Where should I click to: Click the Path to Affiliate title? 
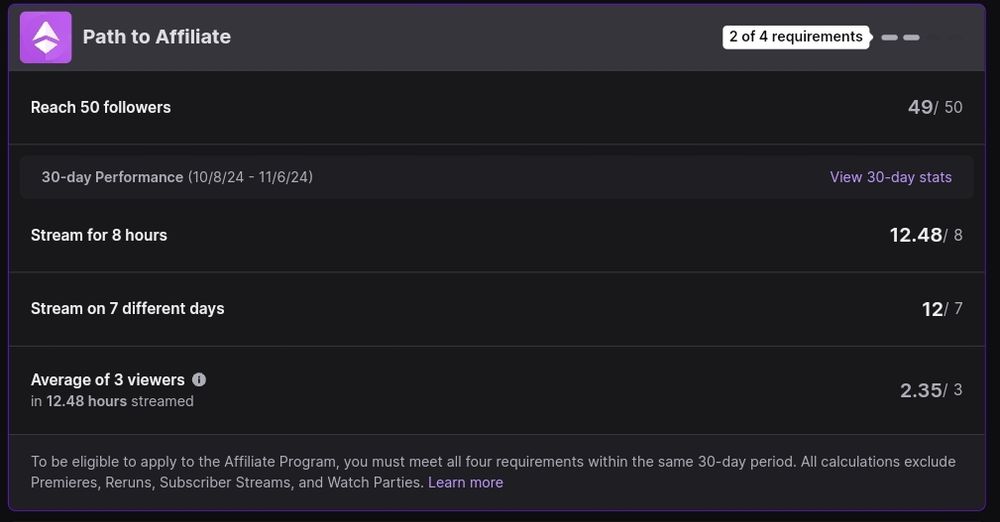pyautogui.click(x=156, y=37)
